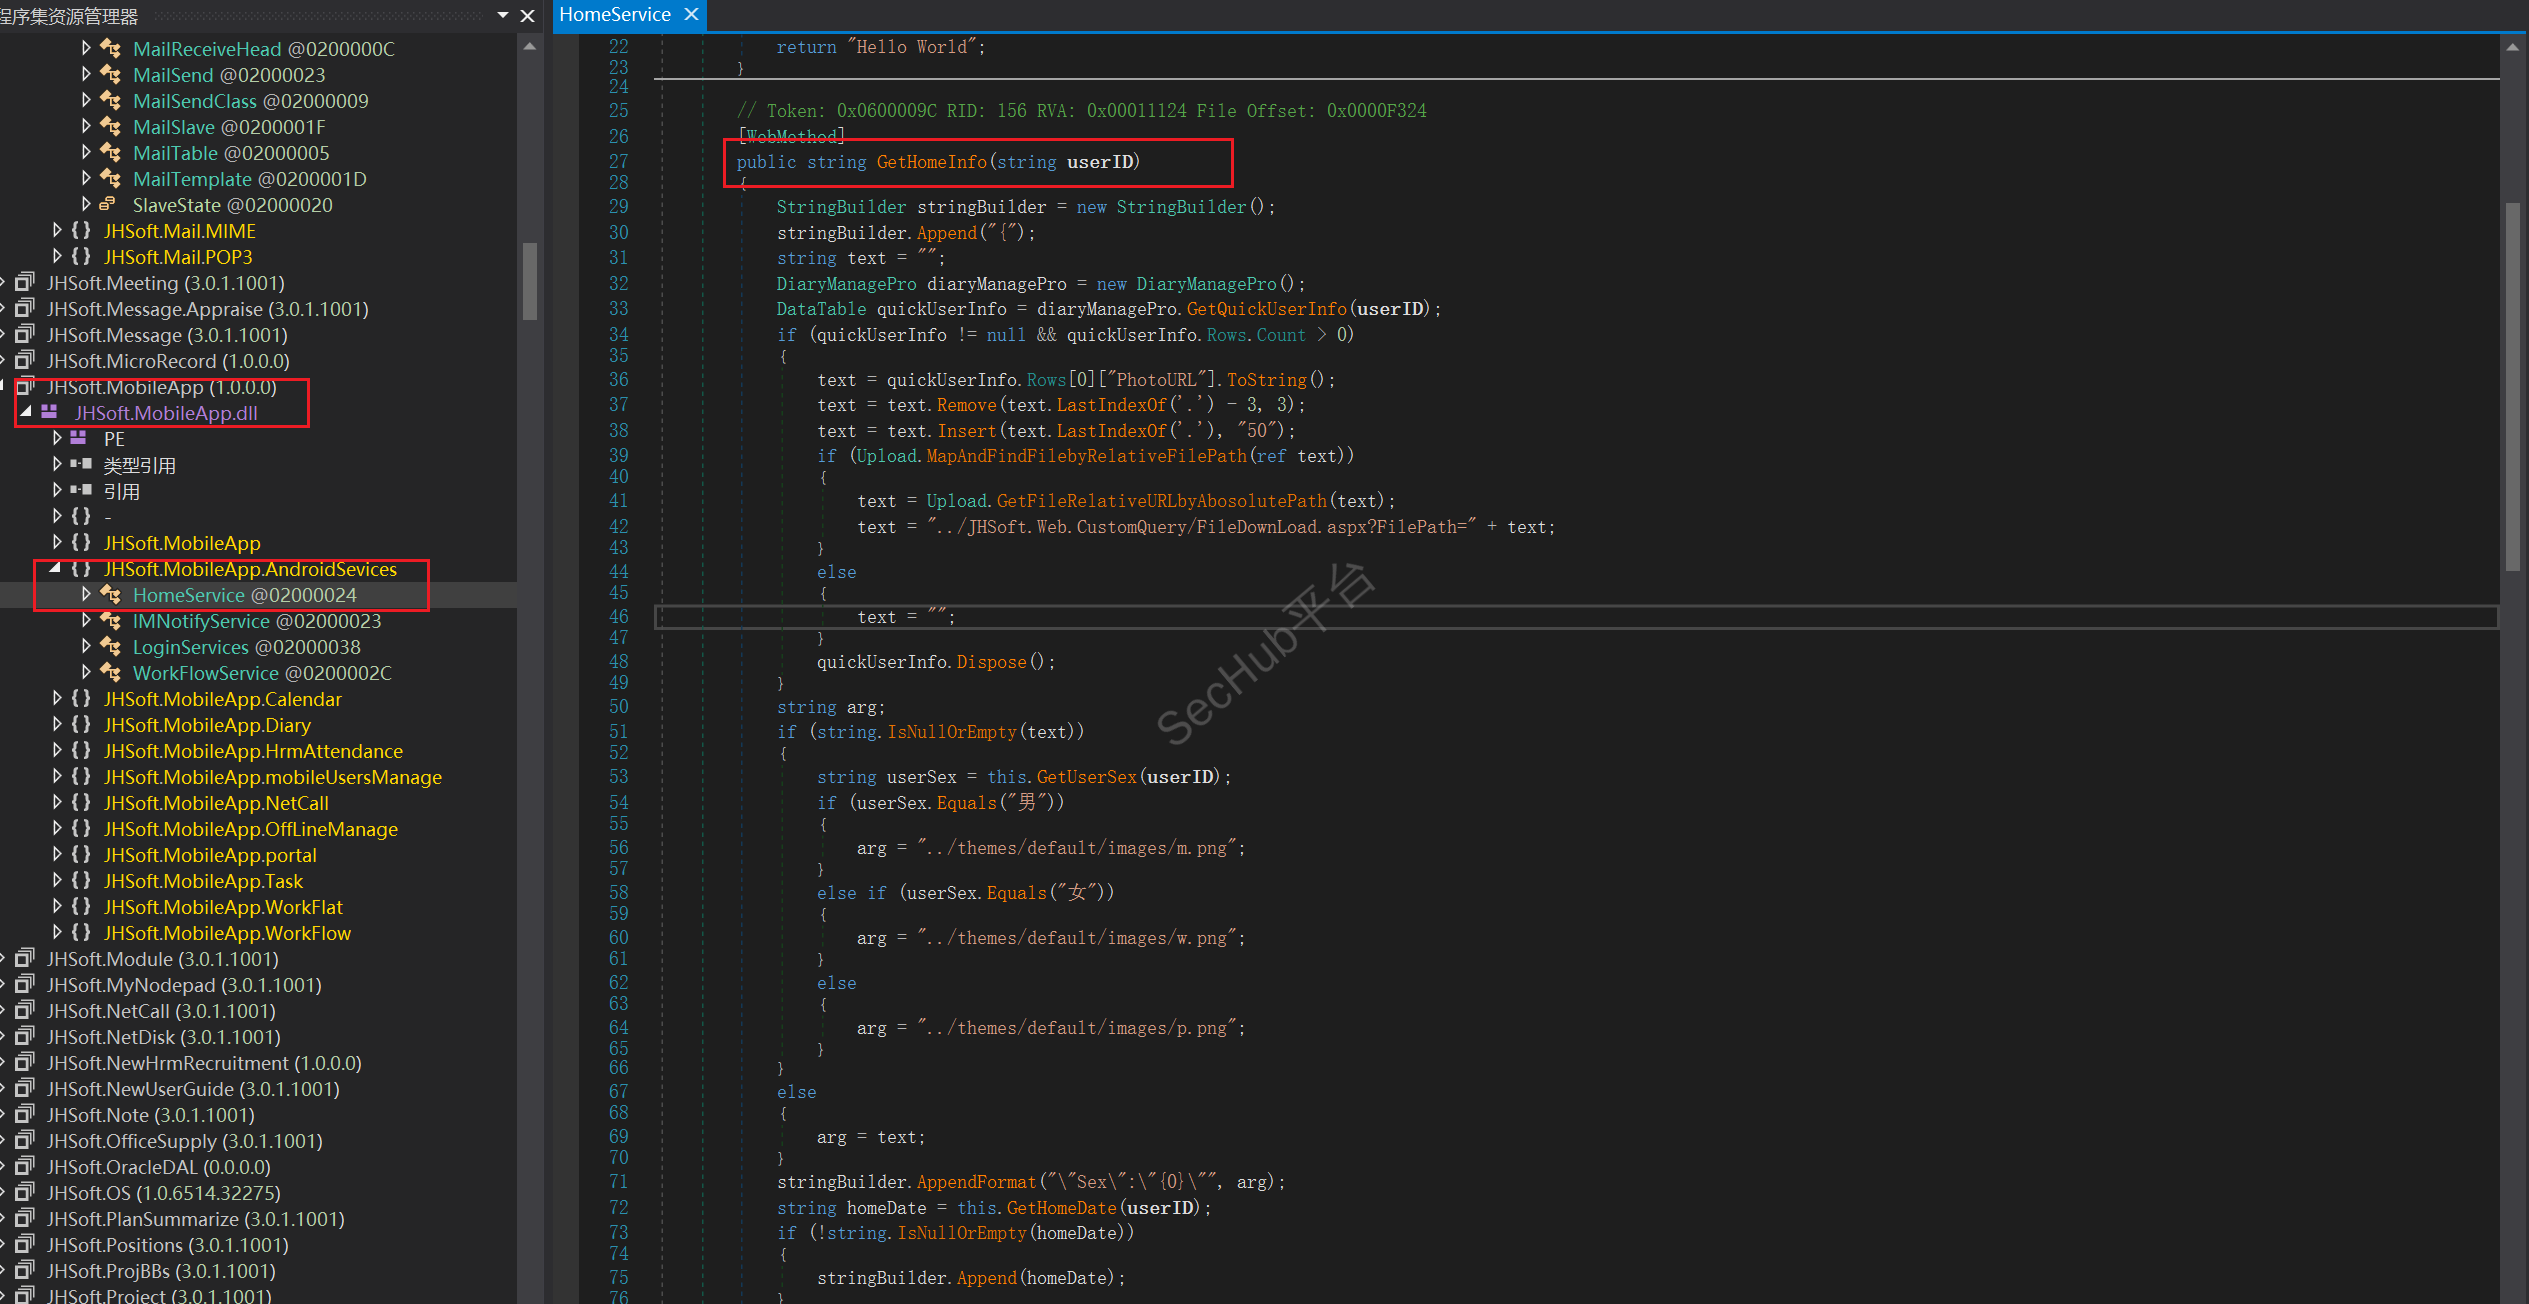Click the JHSoft.OS assembly icon

25,1193
